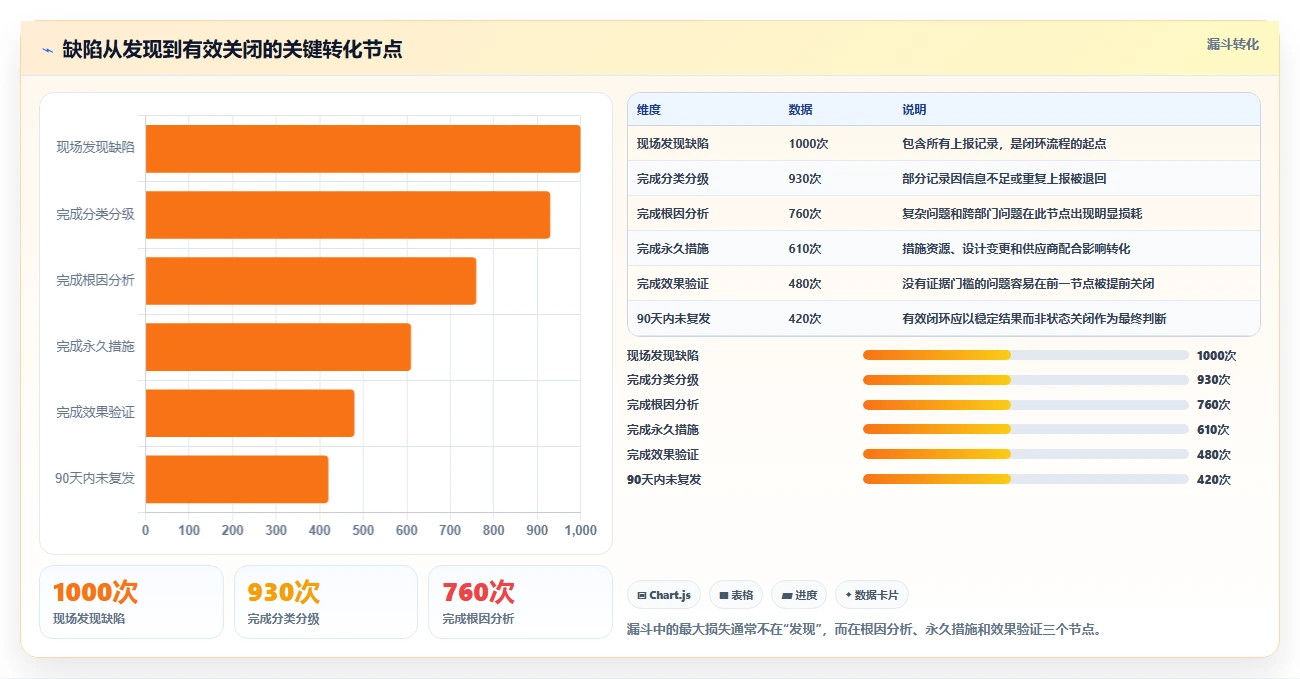
Task: Click the chart axis label 90天内未复发
Action: tap(95, 478)
